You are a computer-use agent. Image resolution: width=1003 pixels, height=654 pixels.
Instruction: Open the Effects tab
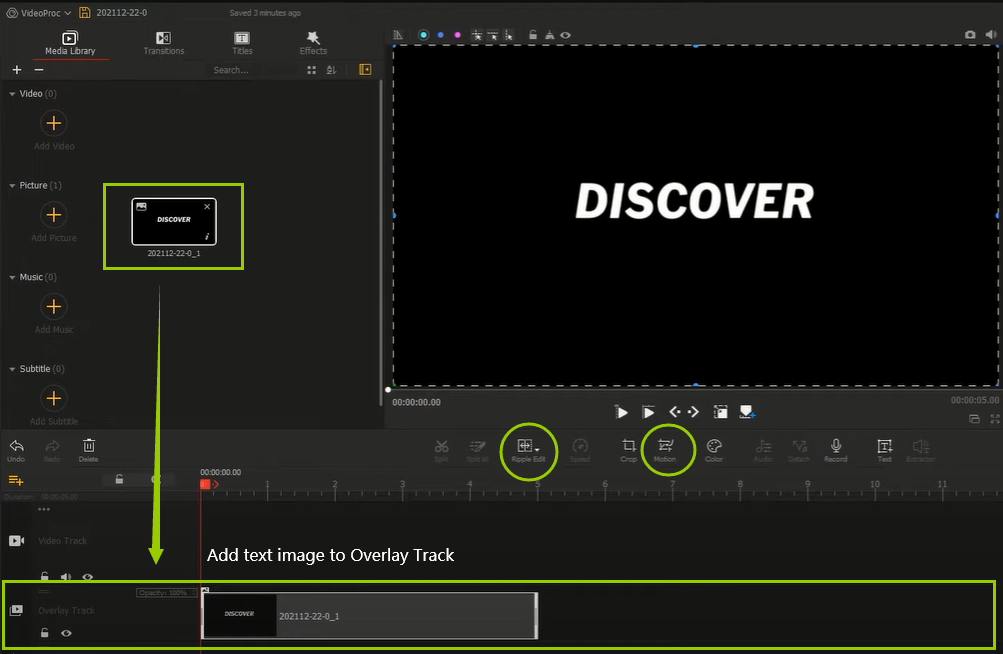tap(313, 43)
